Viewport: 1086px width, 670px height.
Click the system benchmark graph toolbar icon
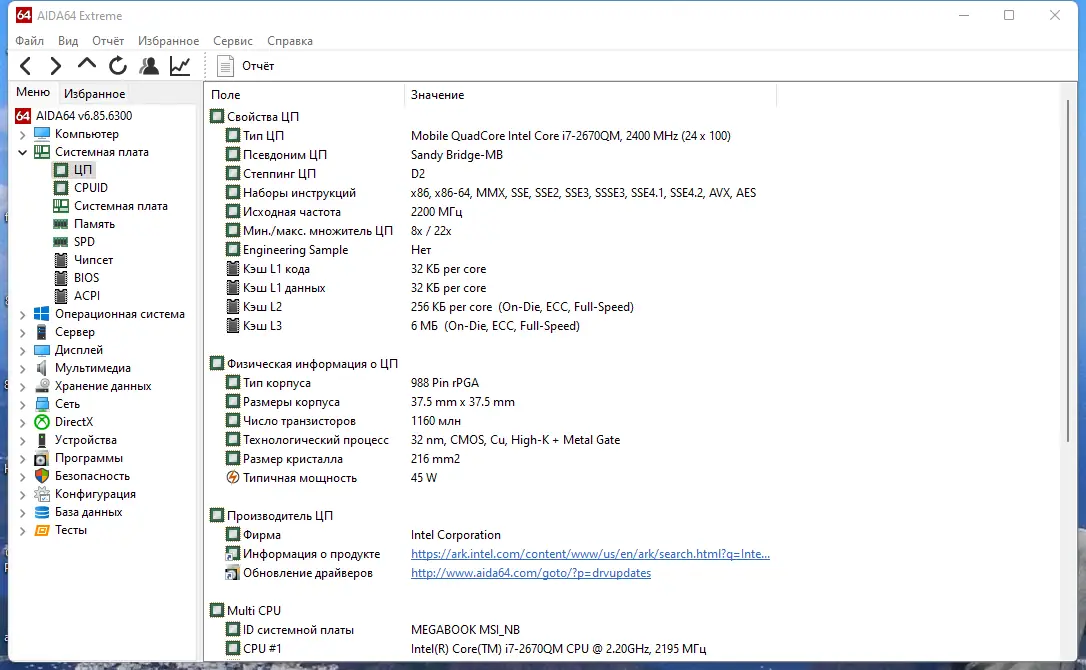click(x=180, y=65)
